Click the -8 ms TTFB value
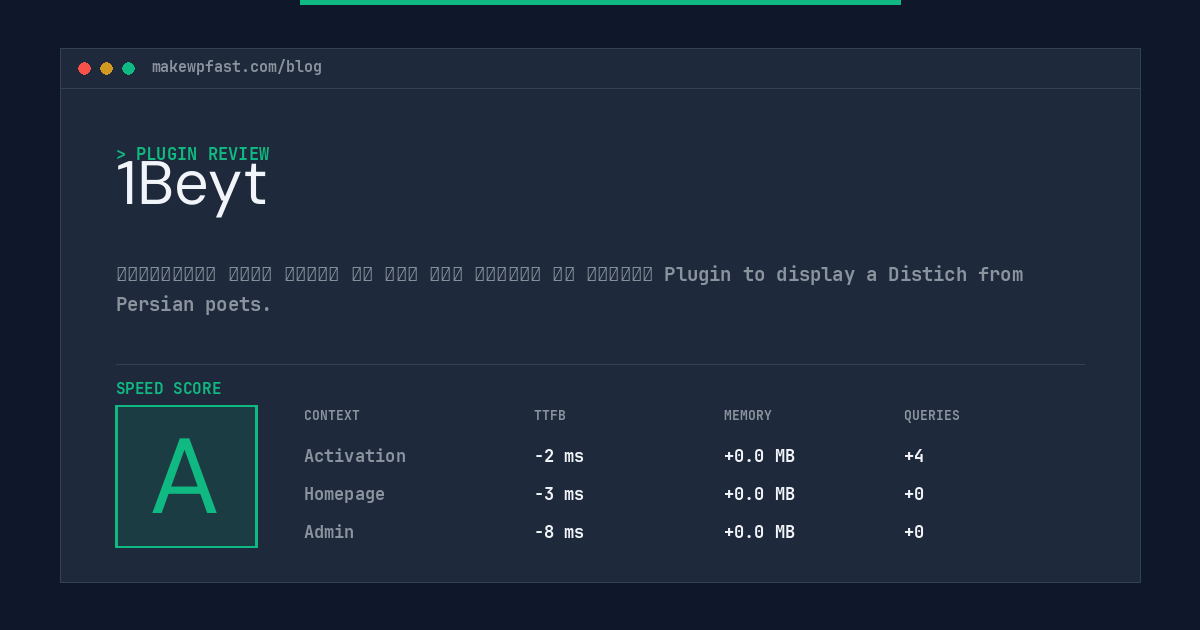Image resolution: width=1200 pixels, height=630 pixels. (x=559, y=532)
